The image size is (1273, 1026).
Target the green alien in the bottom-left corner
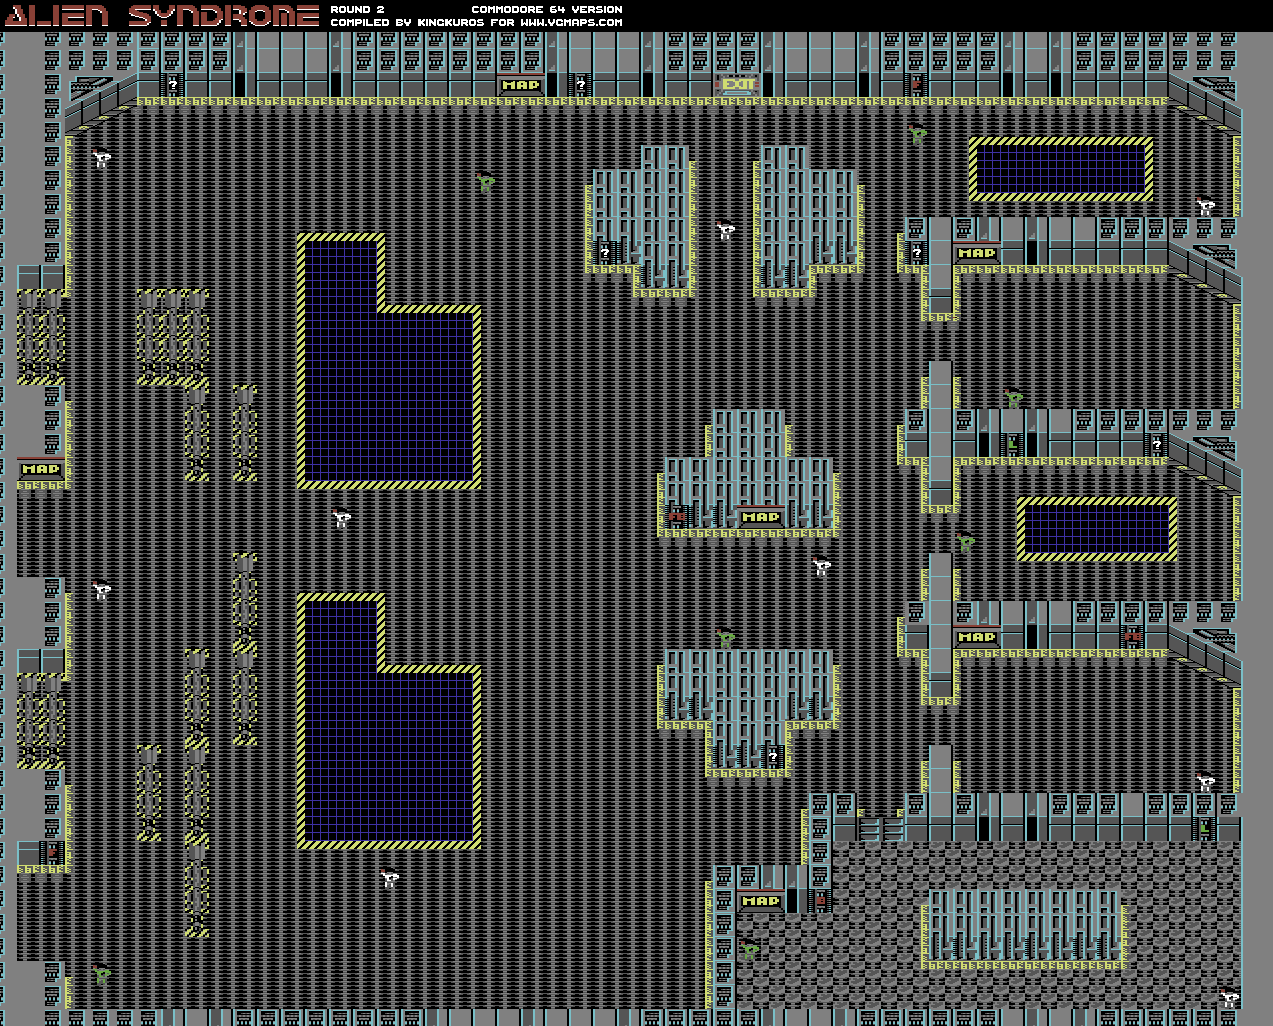[x=102, y=973]
